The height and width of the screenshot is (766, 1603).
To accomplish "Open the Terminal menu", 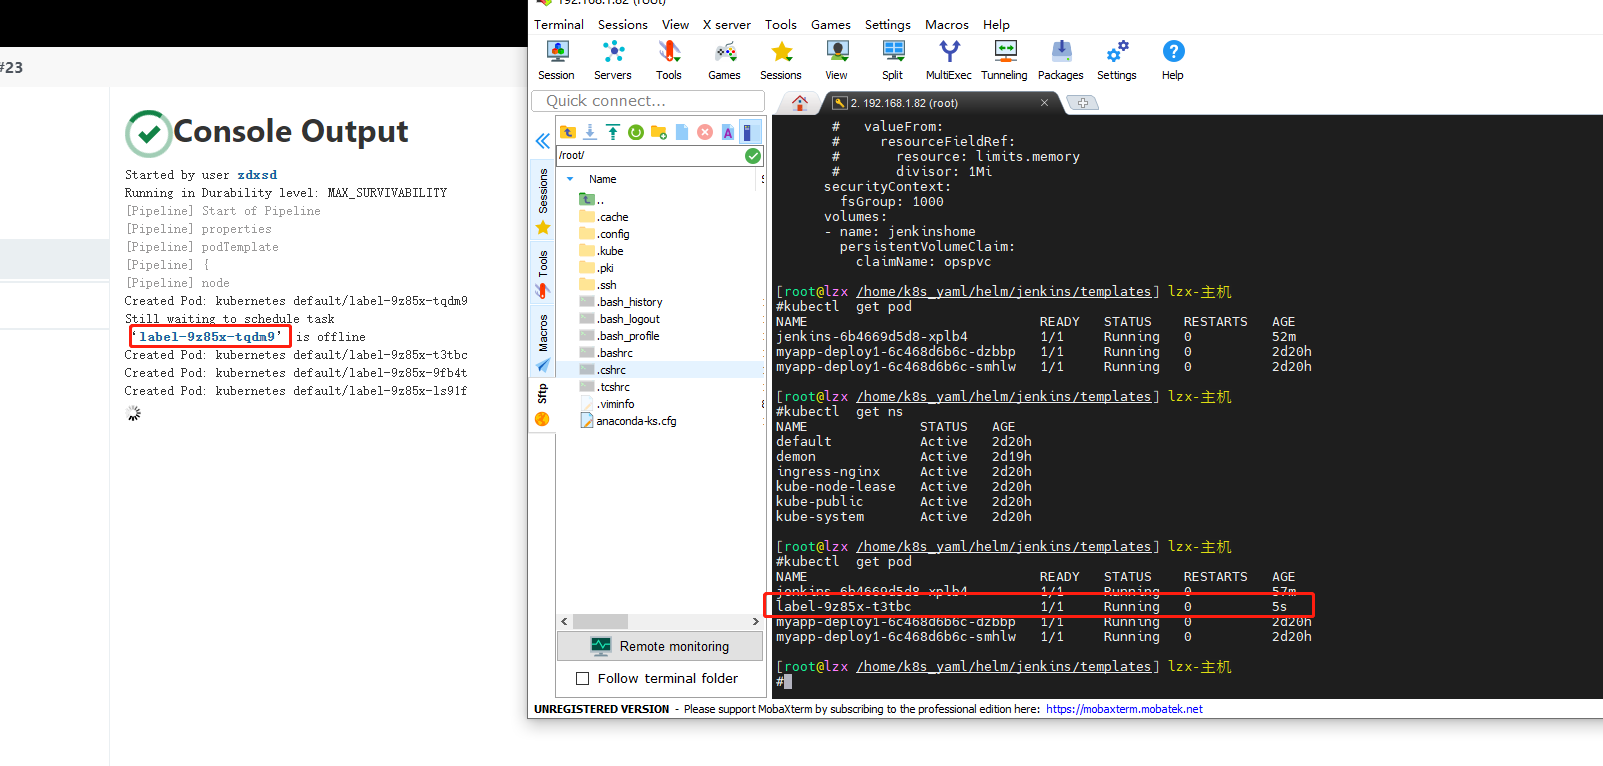I will pos(559,25).
